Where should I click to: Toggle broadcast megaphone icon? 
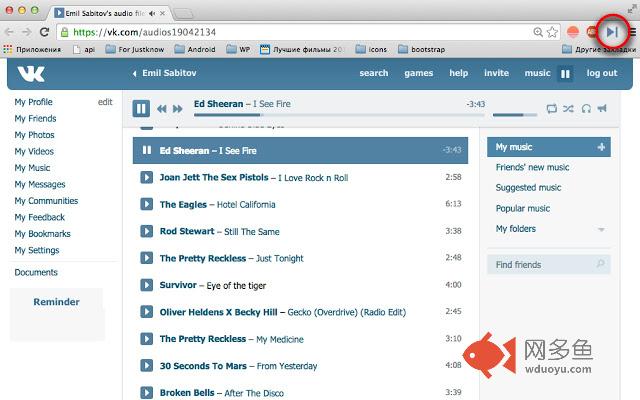[x=602, y=108]
